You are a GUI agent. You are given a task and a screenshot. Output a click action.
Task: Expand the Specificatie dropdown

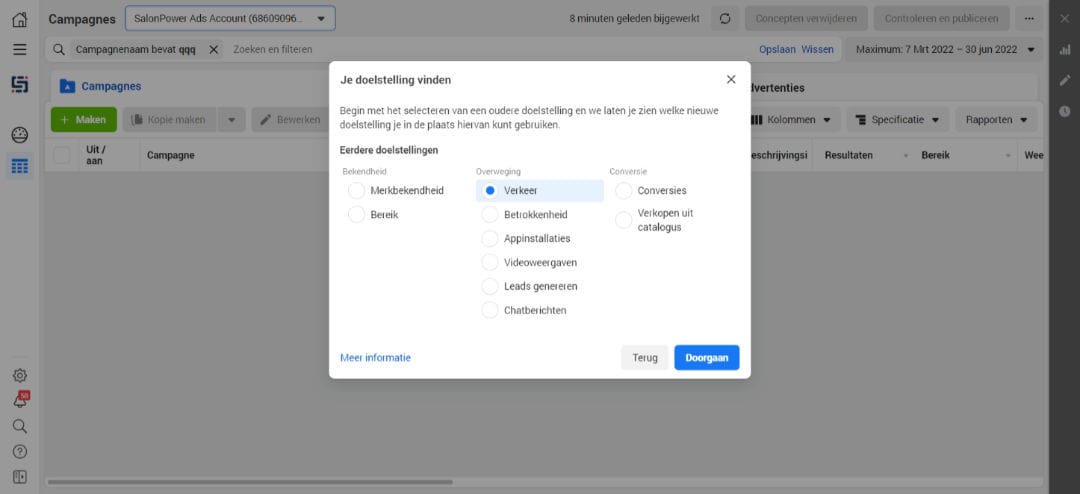point(897,120)
